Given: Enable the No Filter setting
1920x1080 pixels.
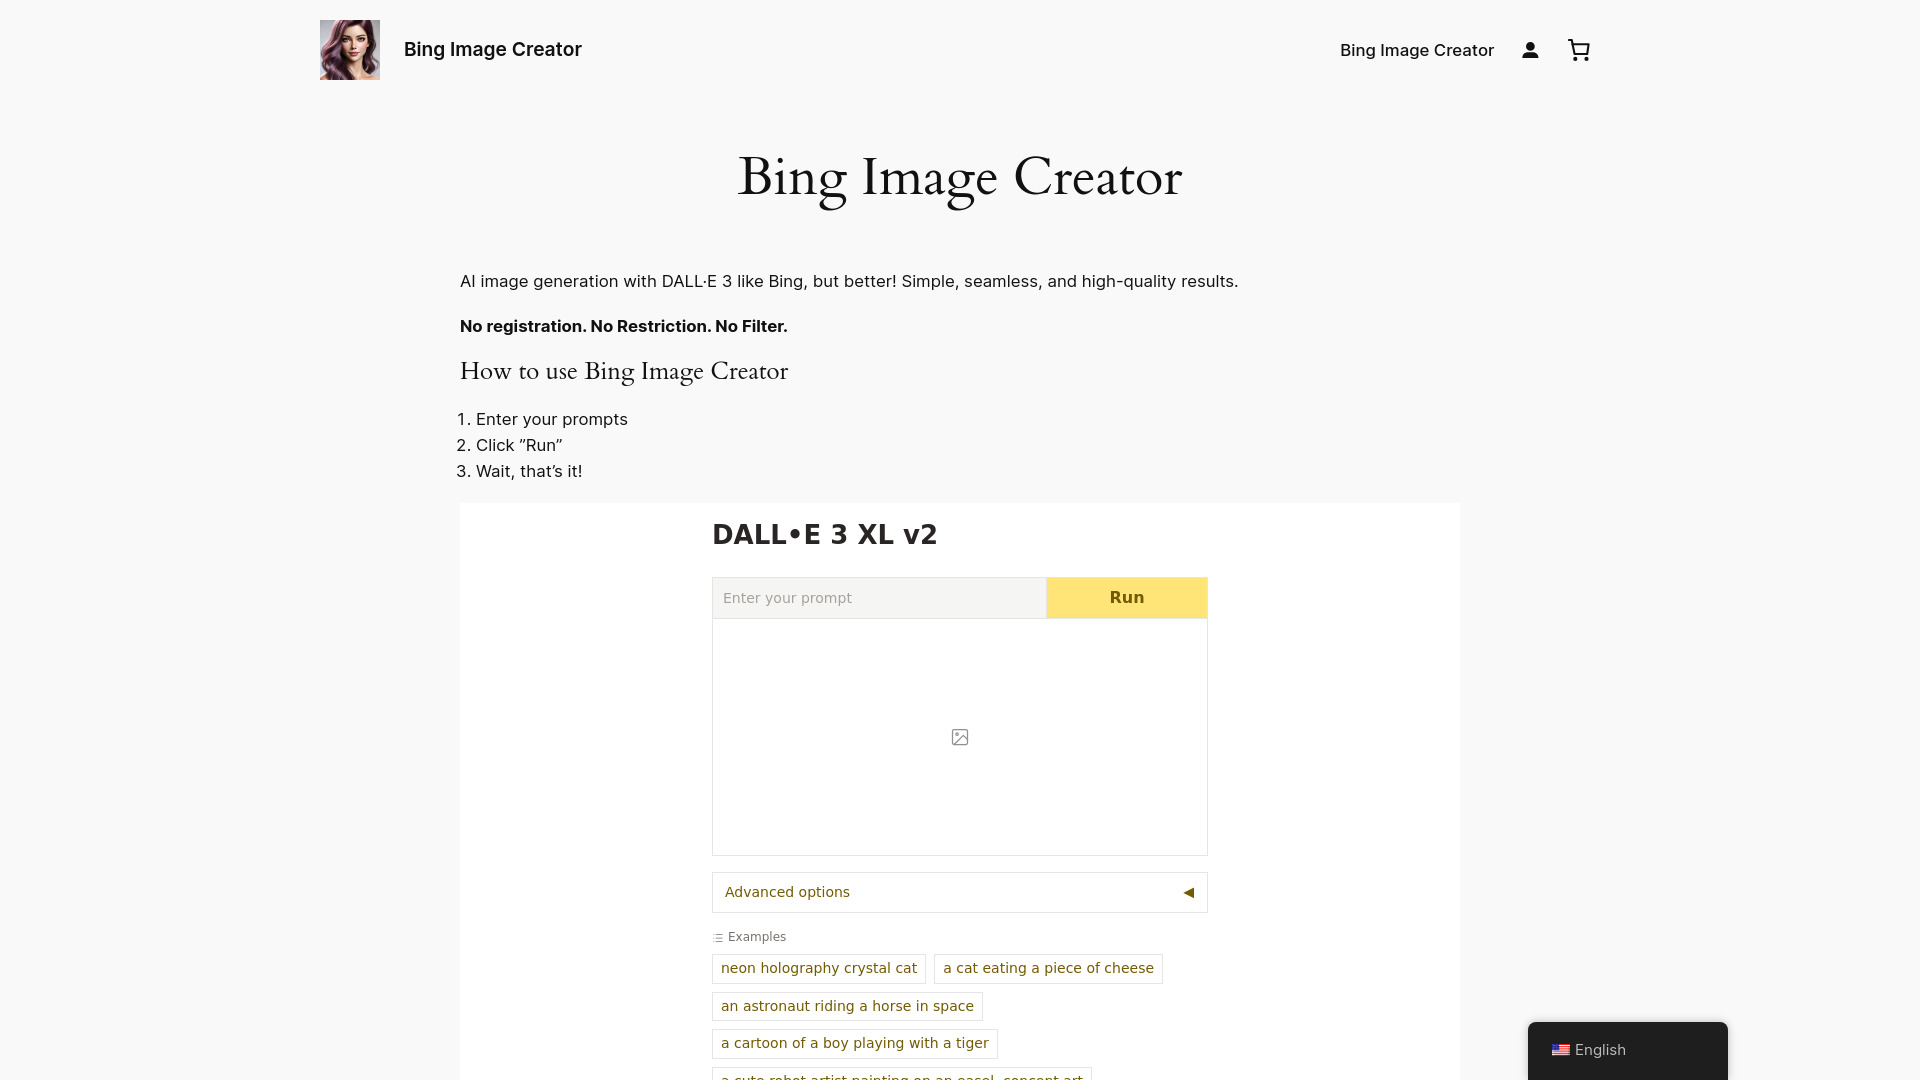Looking at the screenshot, I should 959,891.
